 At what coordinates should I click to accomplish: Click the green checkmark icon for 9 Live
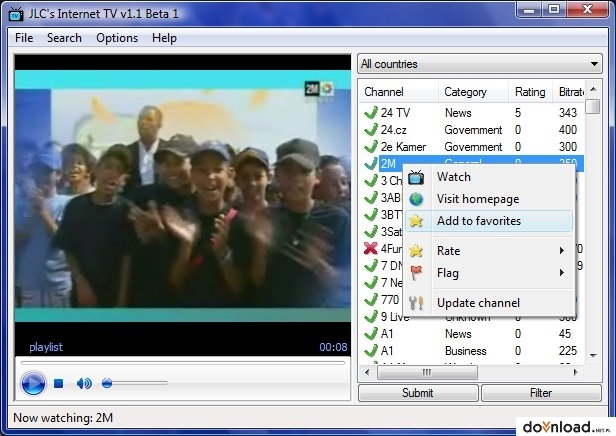370,316
